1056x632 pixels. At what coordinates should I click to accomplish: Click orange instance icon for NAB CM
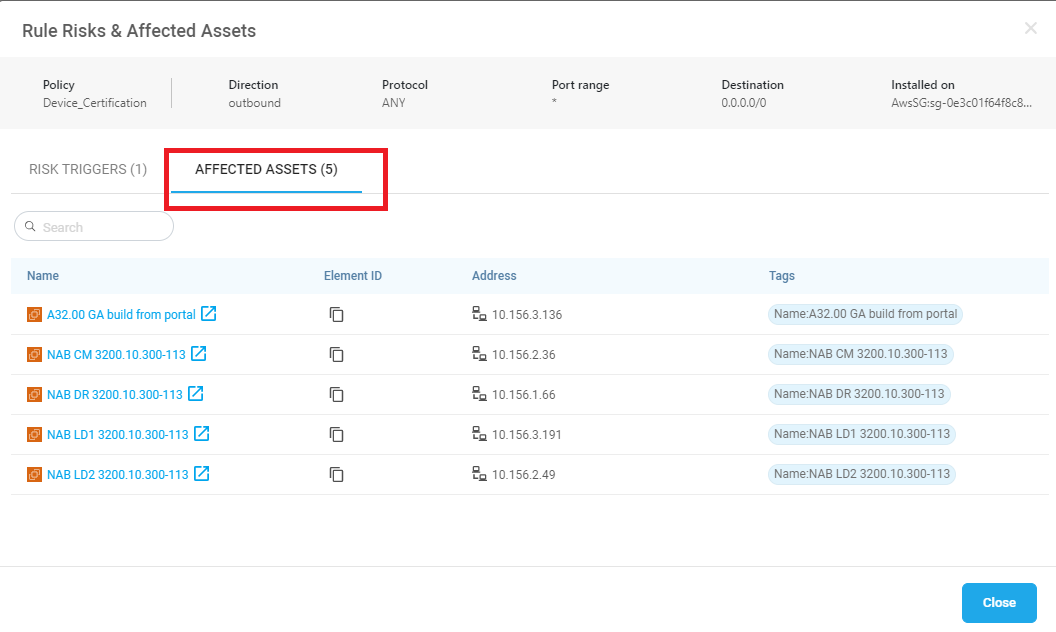pos(34,354)
